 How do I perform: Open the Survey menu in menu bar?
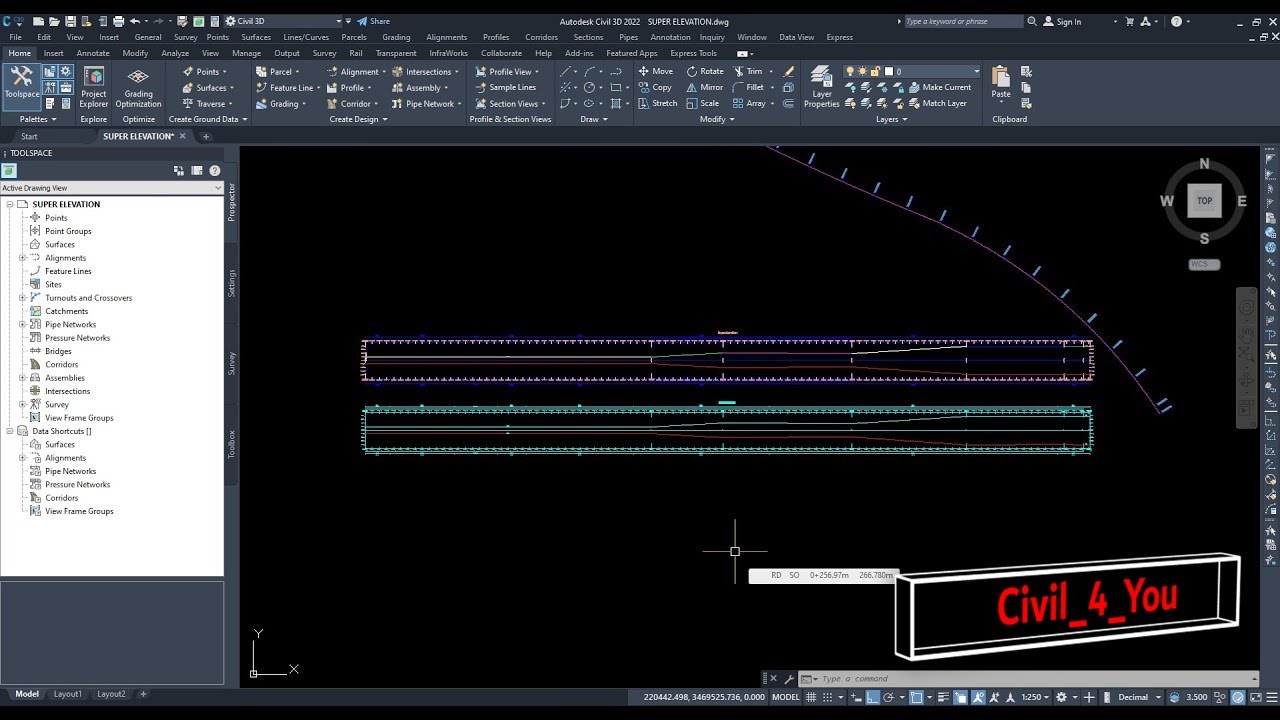185,37
